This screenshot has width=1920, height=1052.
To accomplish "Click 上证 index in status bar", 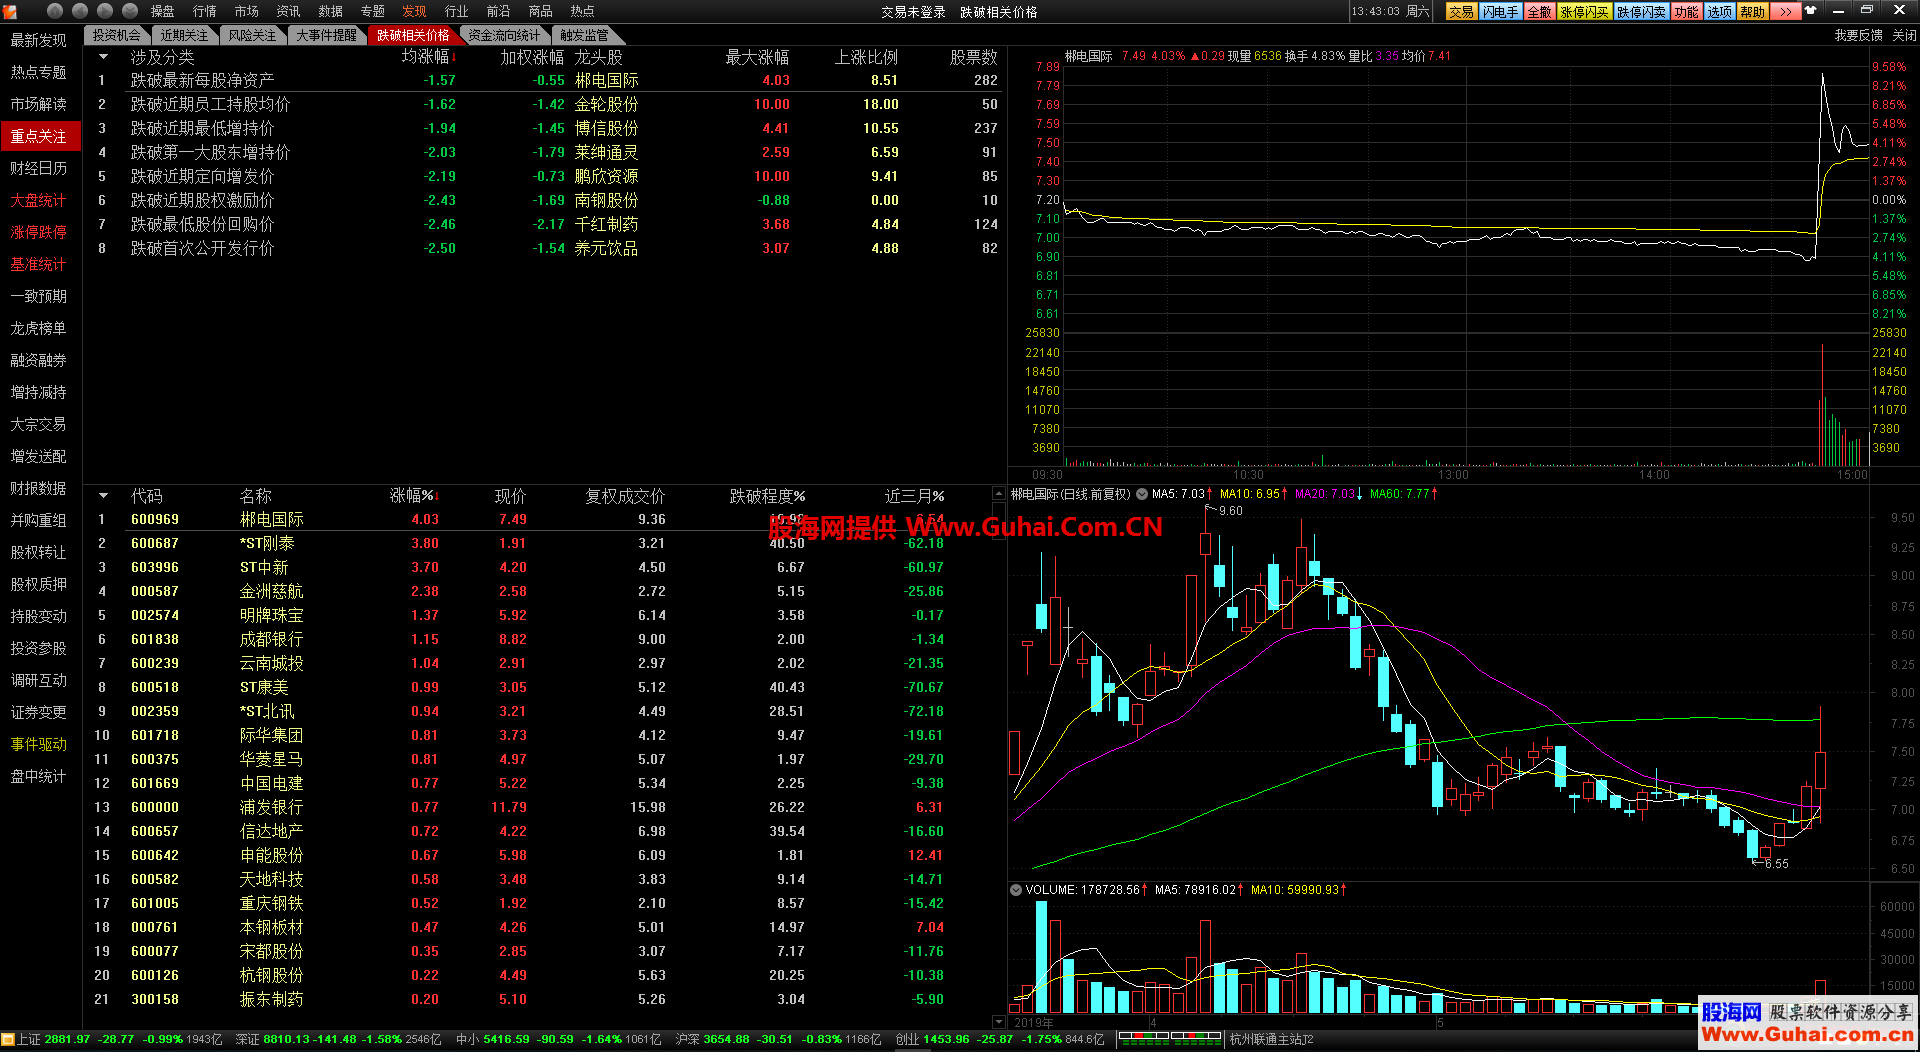I will pyautogui.click(x=120, y=1040).
